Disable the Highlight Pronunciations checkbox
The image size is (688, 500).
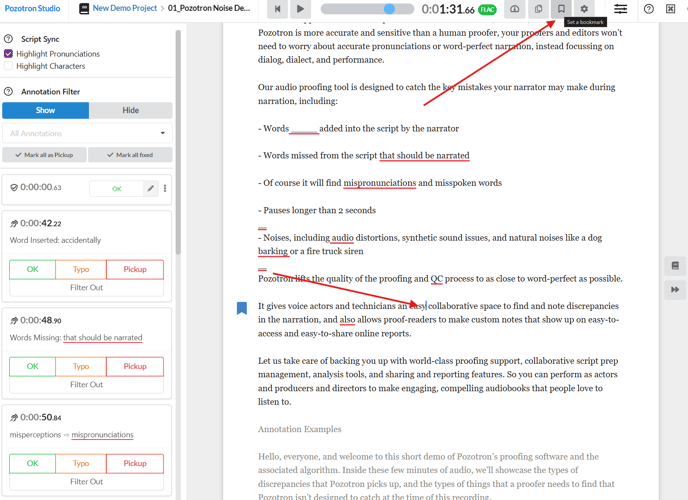(8, 54)
